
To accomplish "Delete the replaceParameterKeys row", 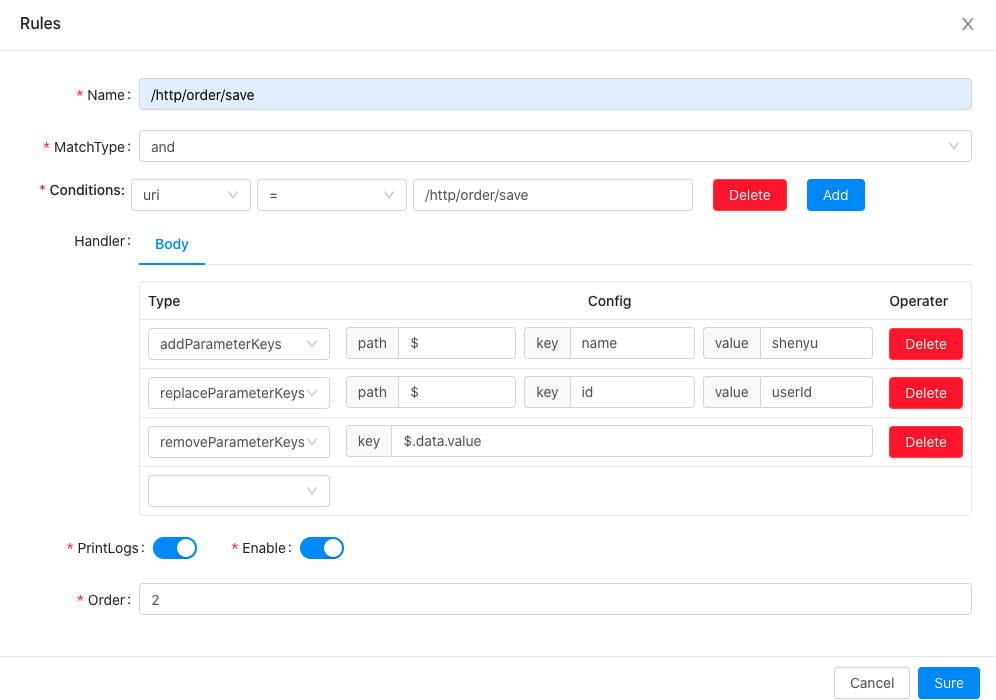I will pos(925,392).
